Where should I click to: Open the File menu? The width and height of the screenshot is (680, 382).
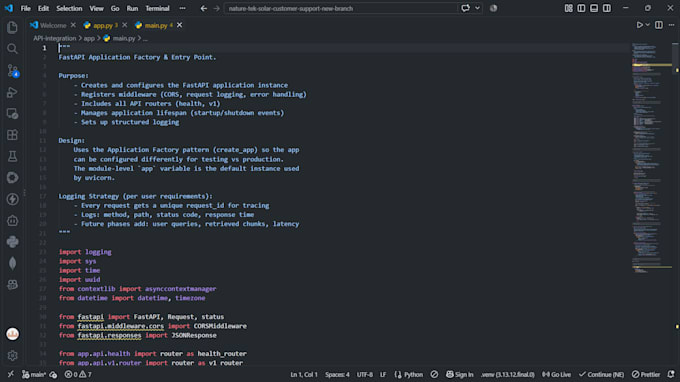coord(26,8)
